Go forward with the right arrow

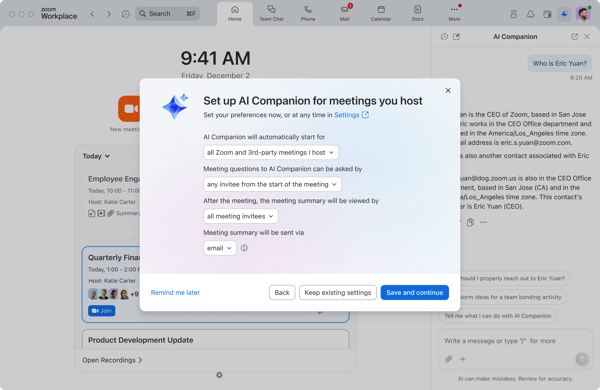click(x=109, y=14)
